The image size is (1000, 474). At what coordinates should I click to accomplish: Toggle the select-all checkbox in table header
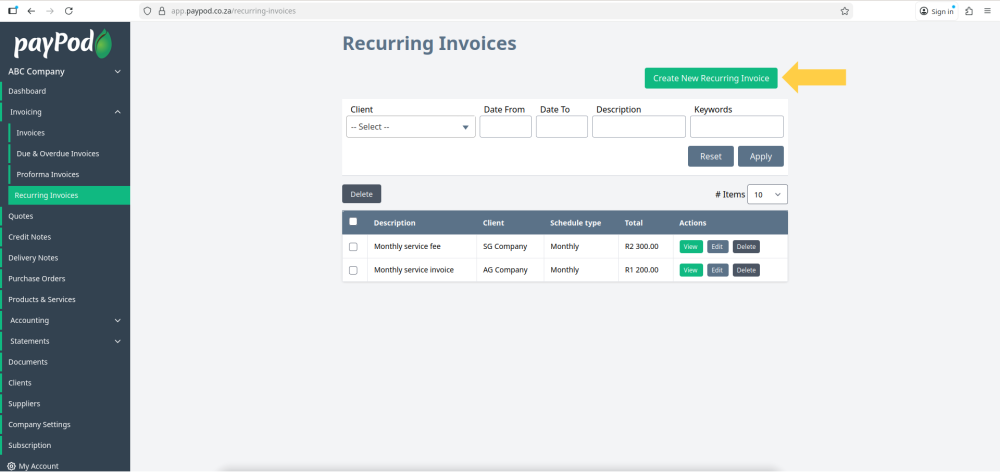(x=353, y=222)
